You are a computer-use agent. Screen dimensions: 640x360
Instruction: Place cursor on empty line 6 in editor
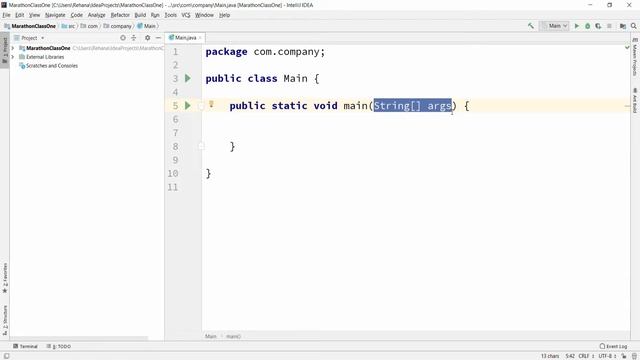click(416, 119)
